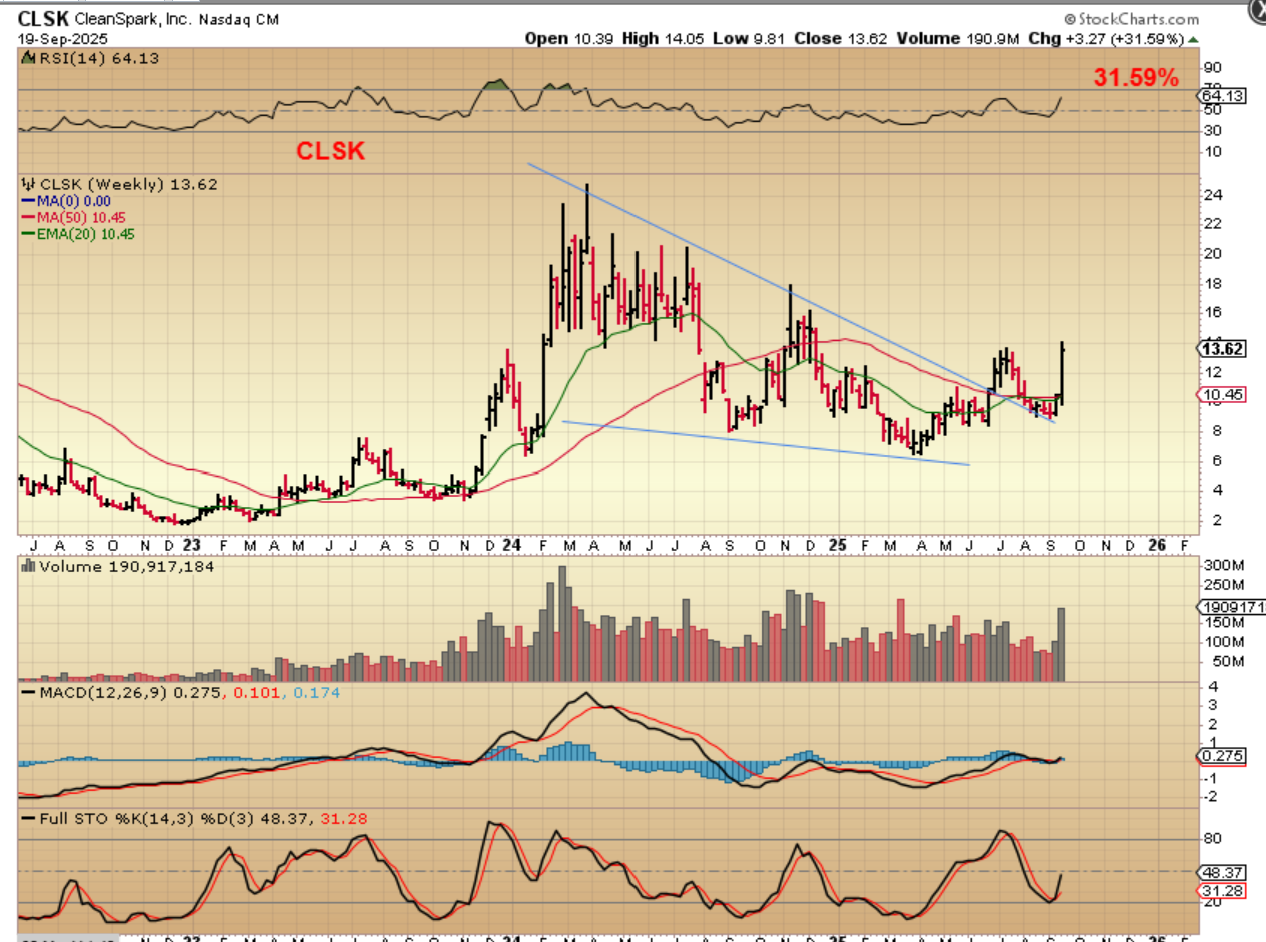The height and width of the screenshot is (942, 1266).
Task: Click the 'MA(0) 0.00' legend entry
Action: click(x=73, y=200)
